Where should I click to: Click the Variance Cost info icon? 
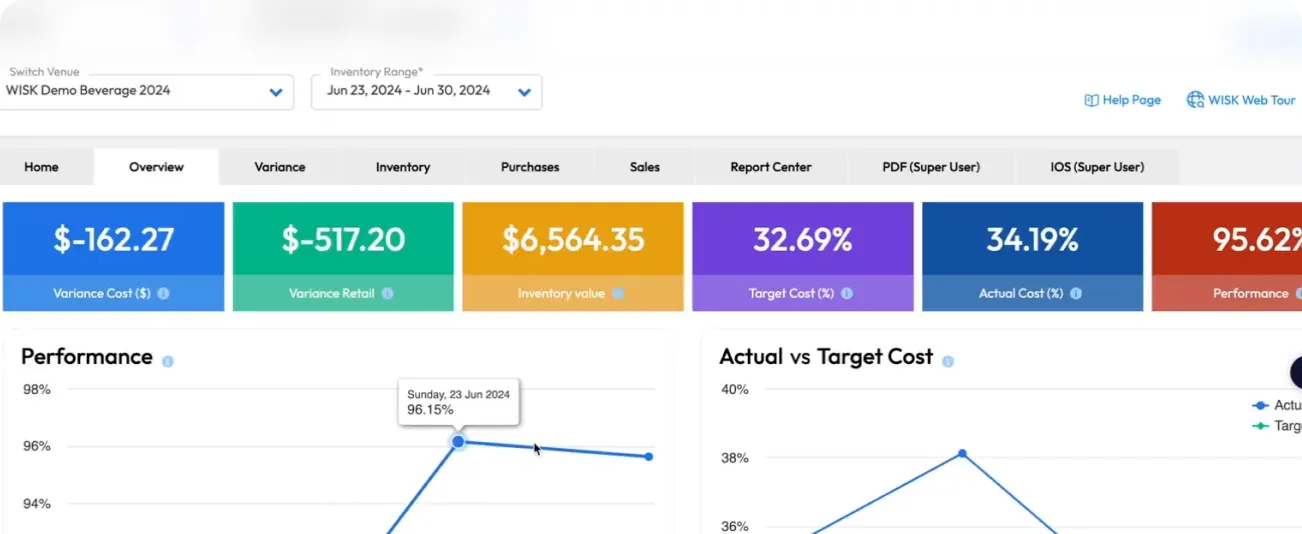[x=163, y=294]
